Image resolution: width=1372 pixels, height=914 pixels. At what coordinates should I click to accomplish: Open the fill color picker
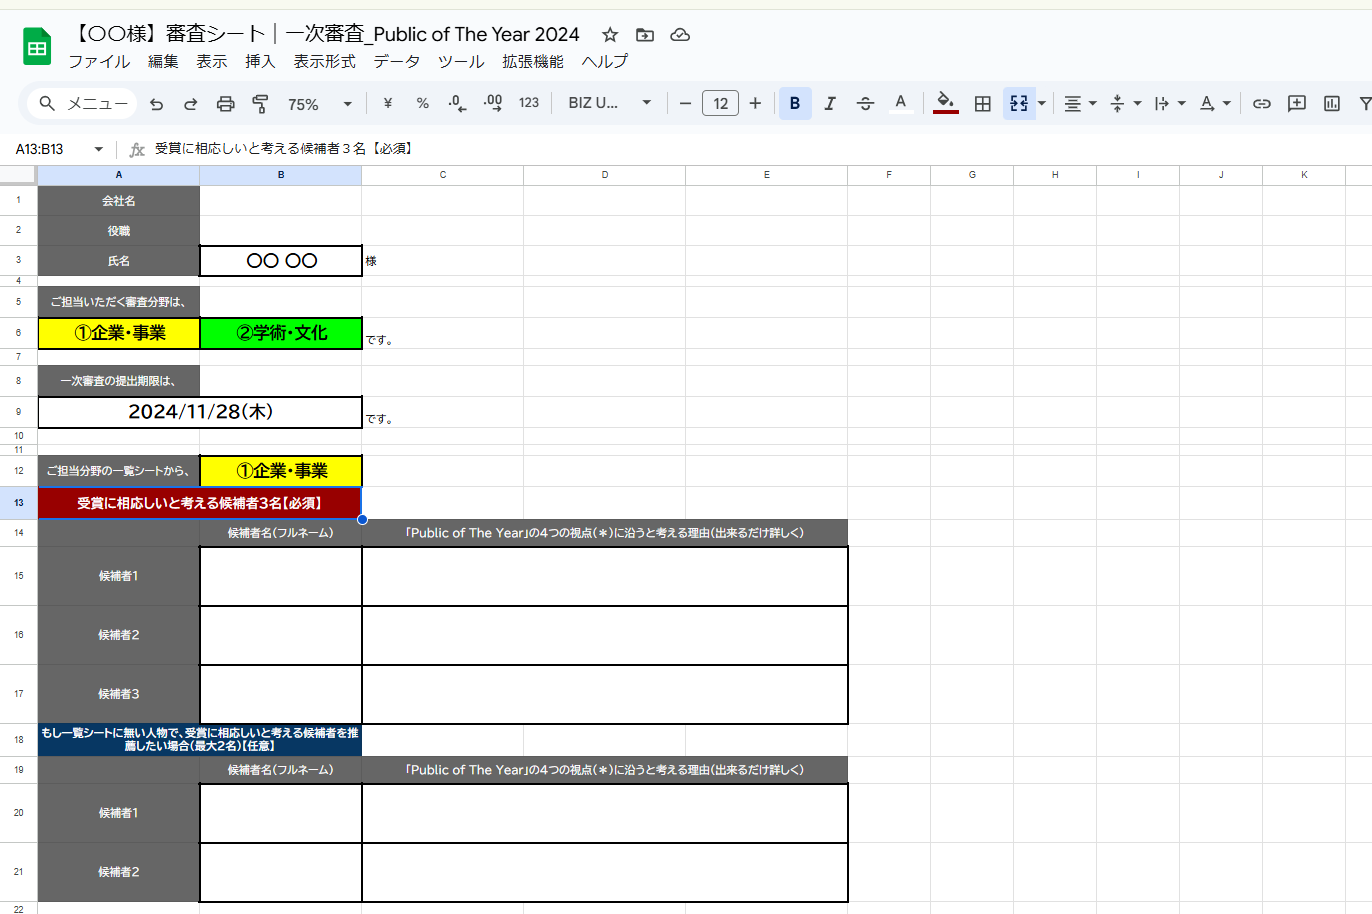tap(945, 104)
